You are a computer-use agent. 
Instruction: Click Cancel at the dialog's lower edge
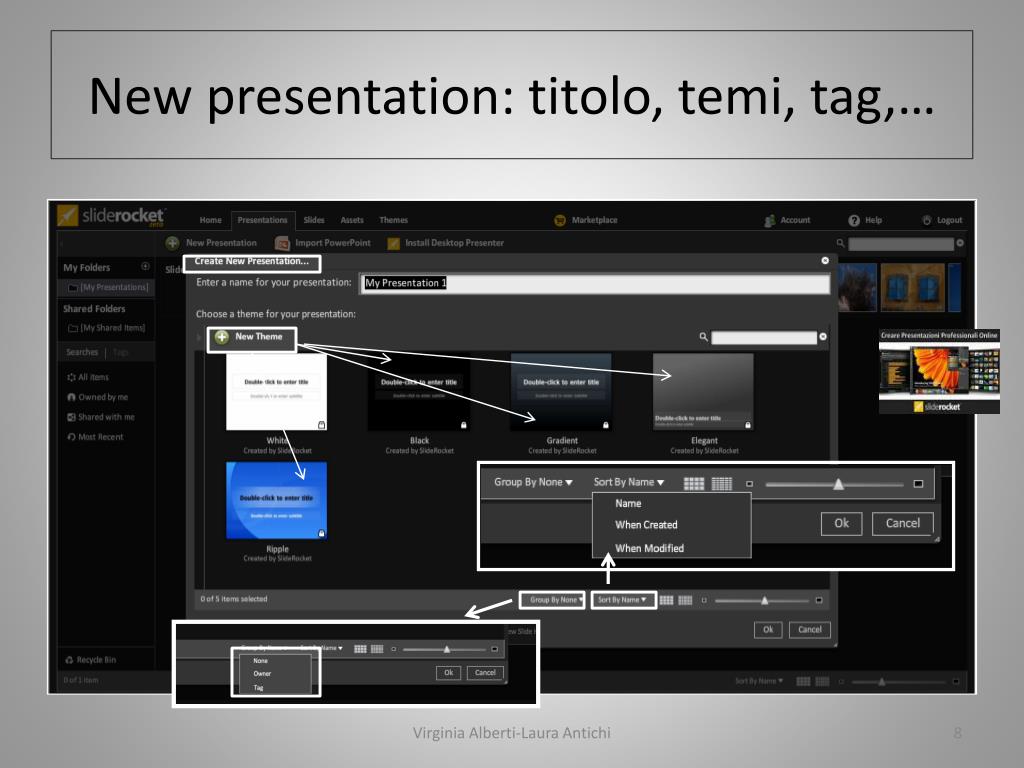coord(810,630)
